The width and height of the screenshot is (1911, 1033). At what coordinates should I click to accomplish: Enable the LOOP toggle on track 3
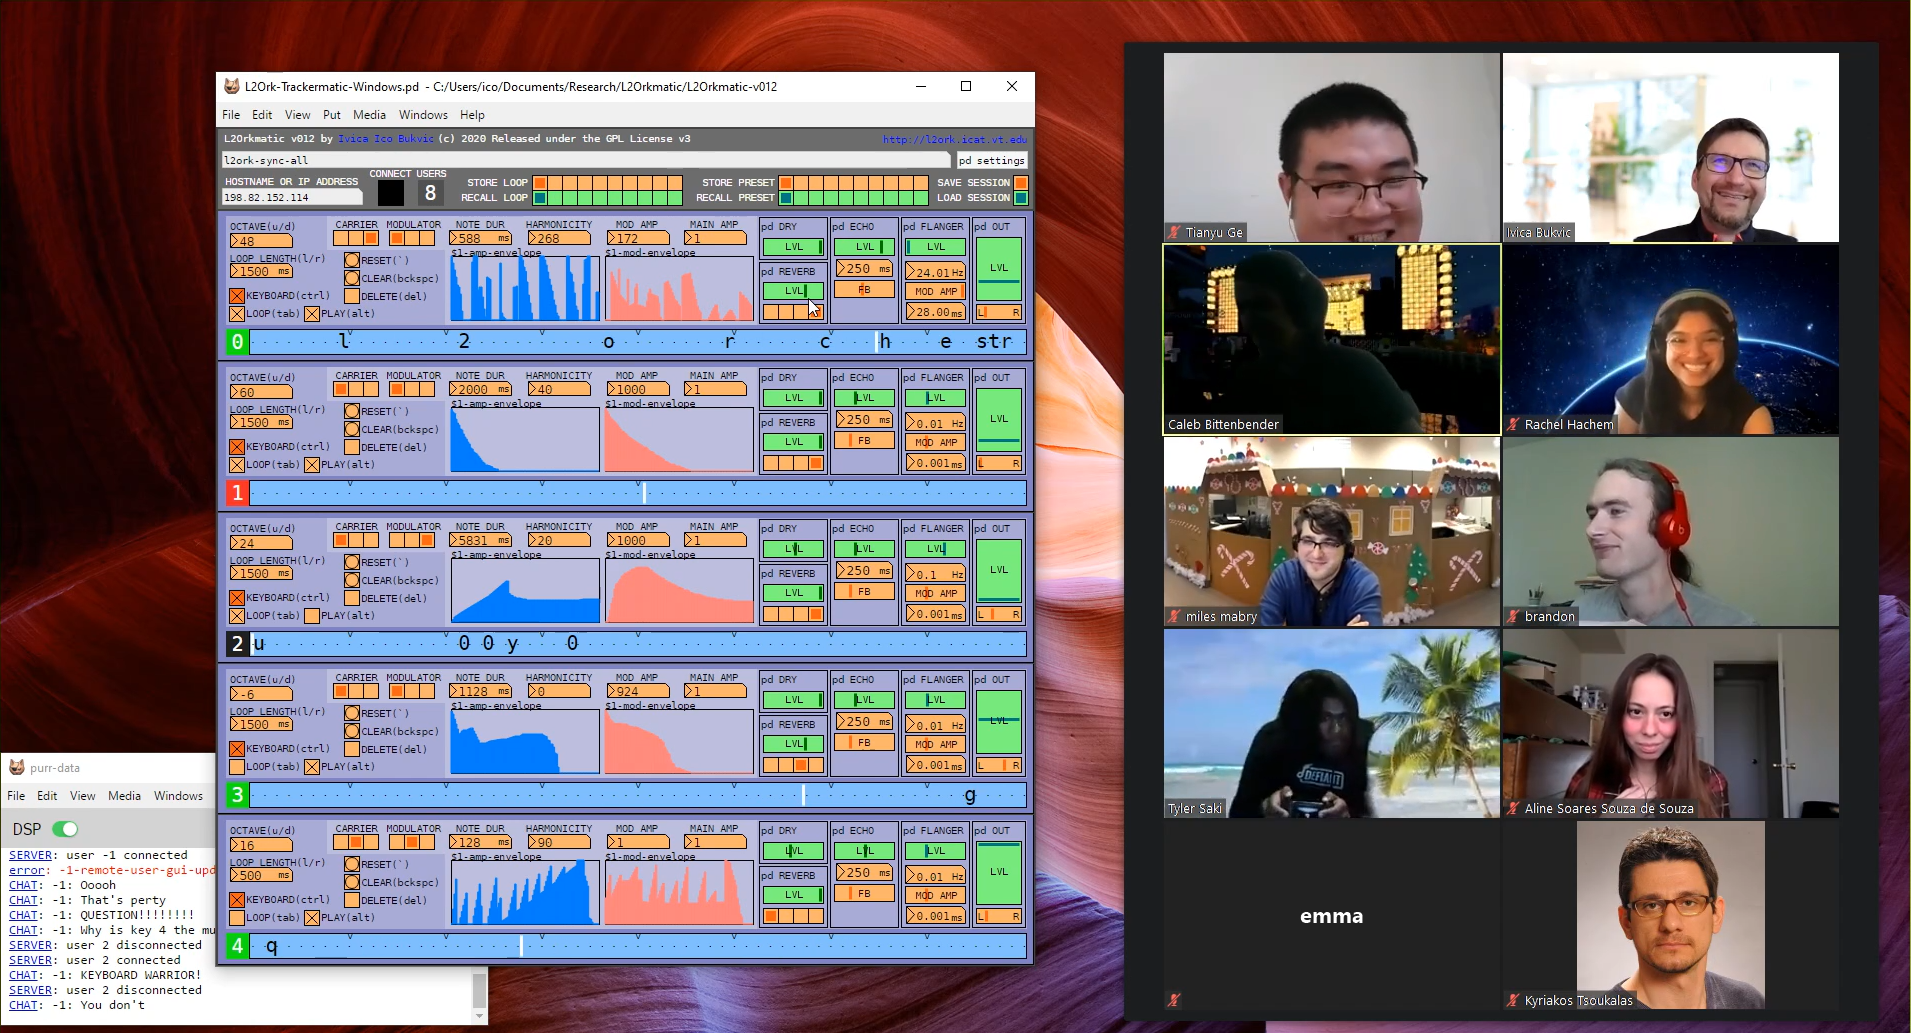coord(237,767)
